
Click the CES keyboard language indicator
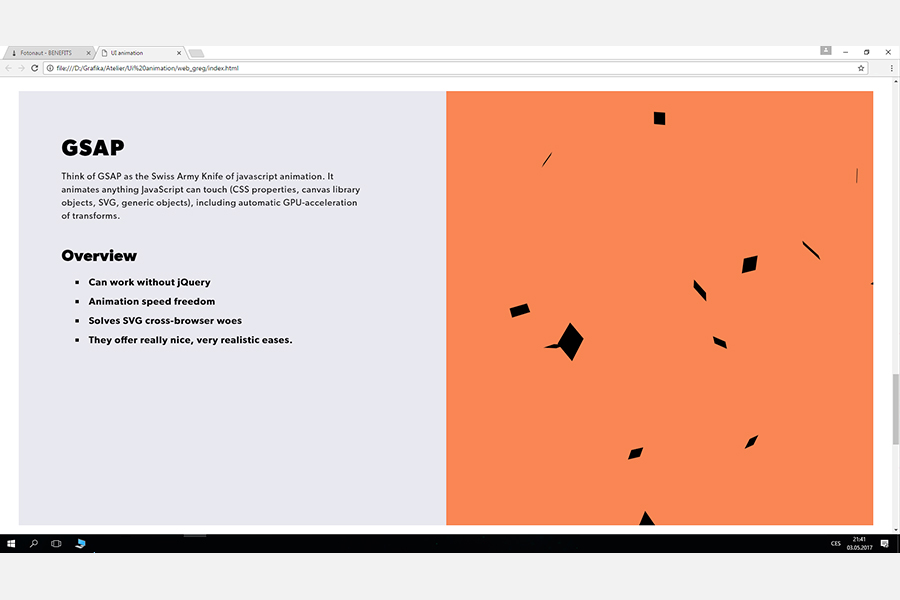(x=835, y=543)
